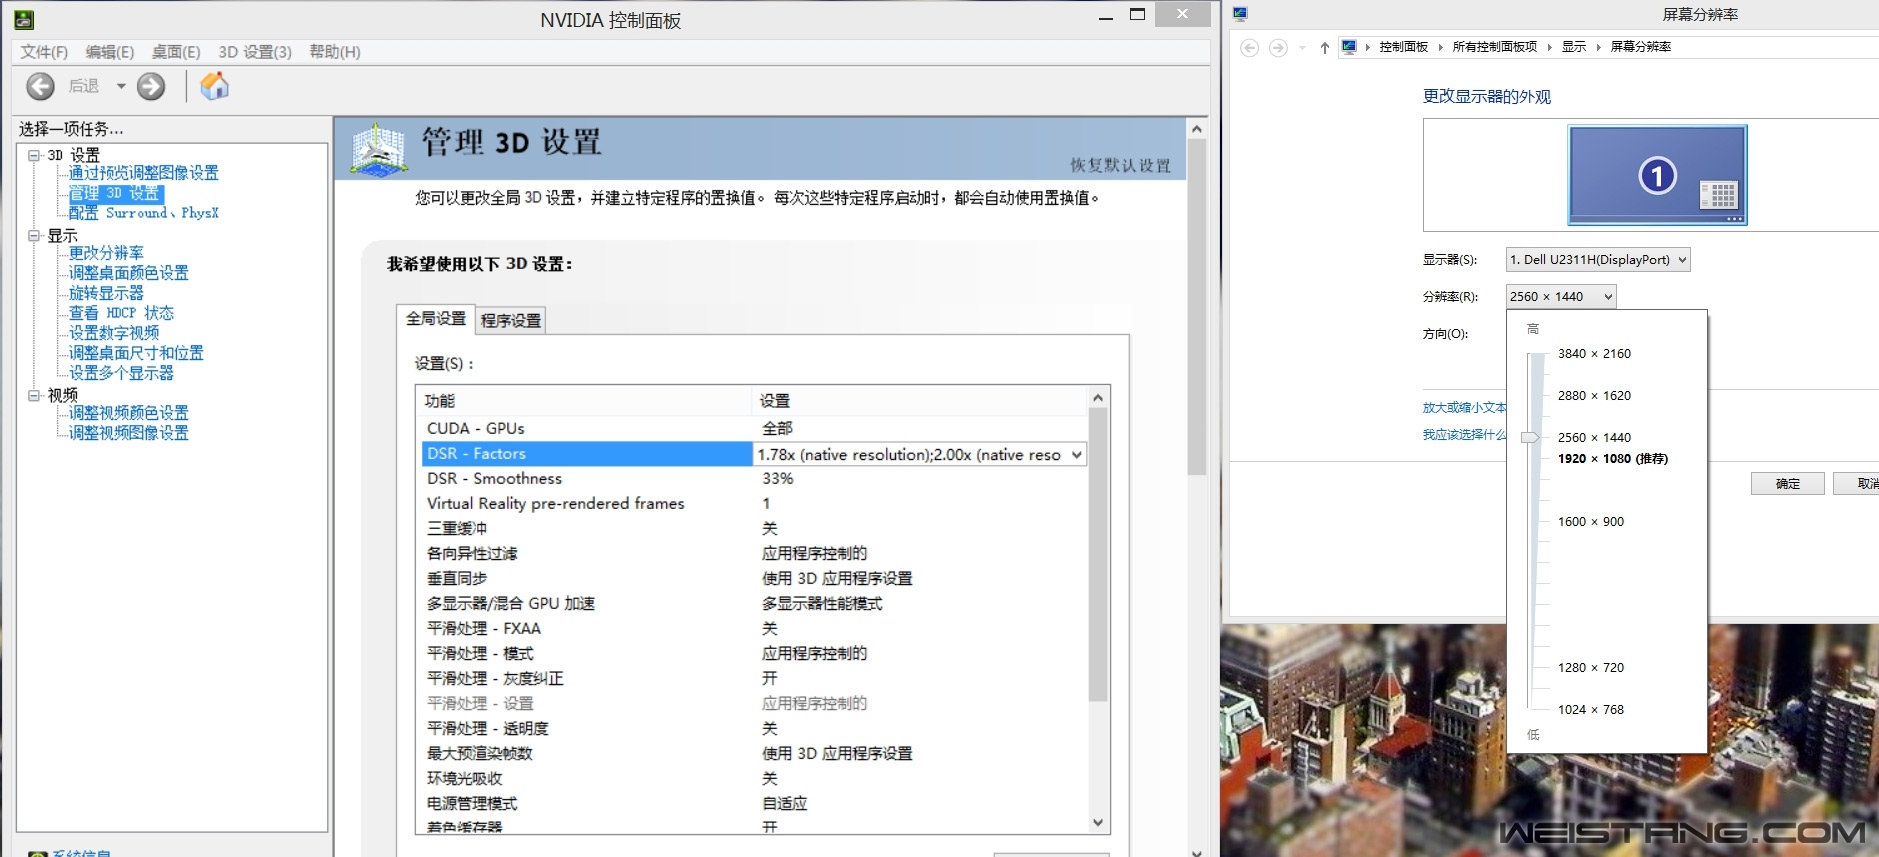The width and height of the screenshot is (1879, 857).
Task: Open the 3D 设置(3) menu
Action: click(255, 52)
